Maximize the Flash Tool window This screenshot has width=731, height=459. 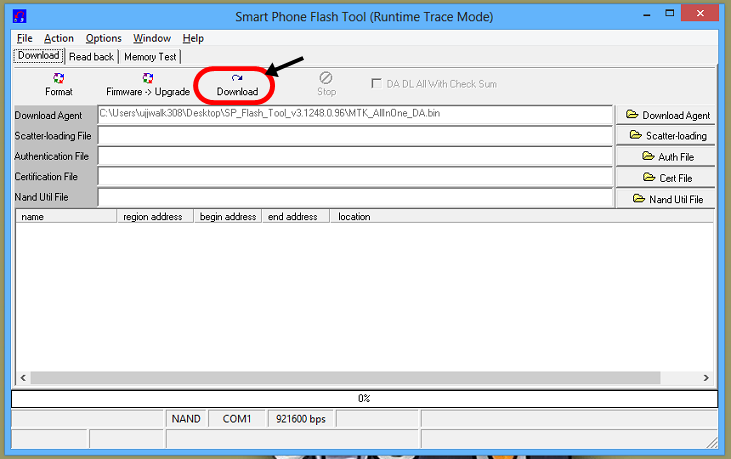(669, 14)
